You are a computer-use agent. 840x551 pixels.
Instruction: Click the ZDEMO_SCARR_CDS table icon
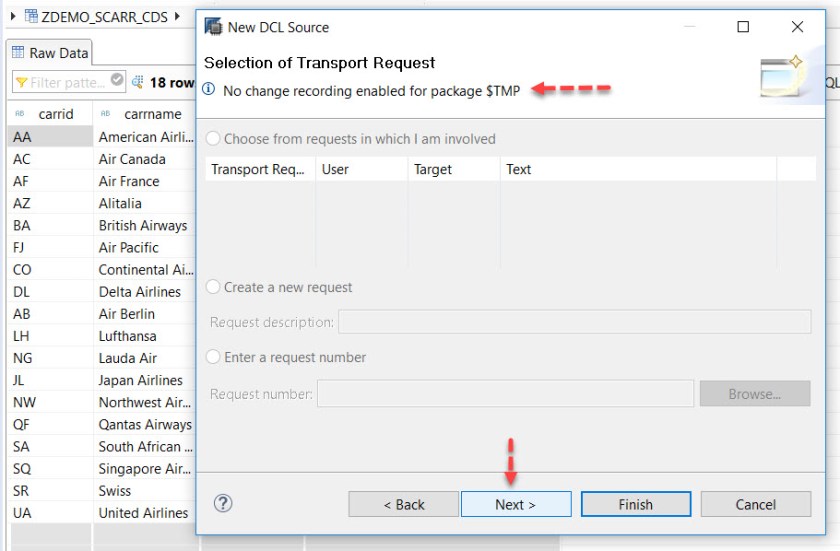[x=31, y=17]
